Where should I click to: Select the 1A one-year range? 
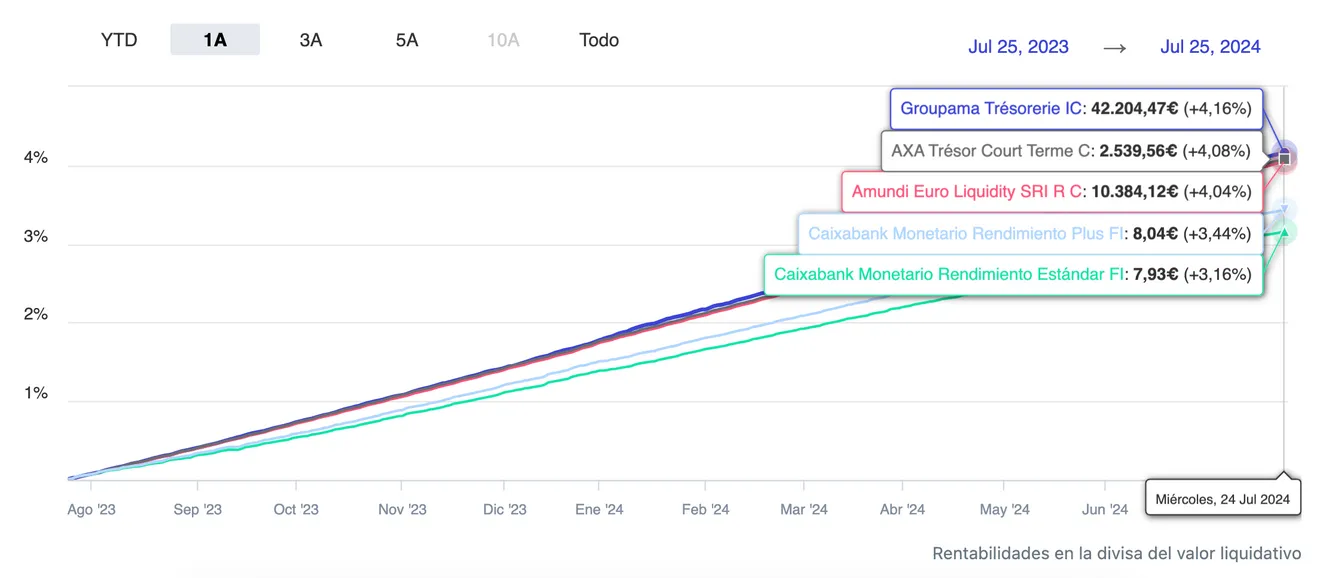(x=215, y=40)
